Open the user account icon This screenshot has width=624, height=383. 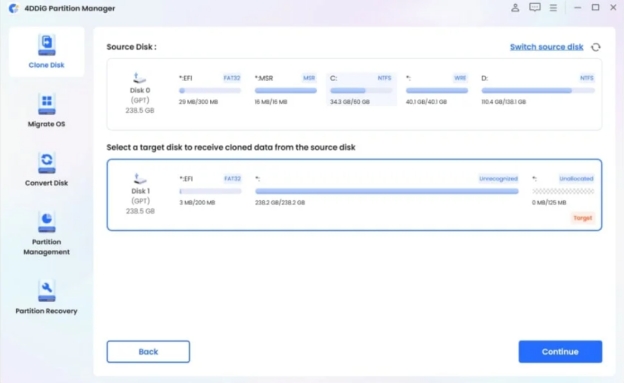tap(515, 8)
